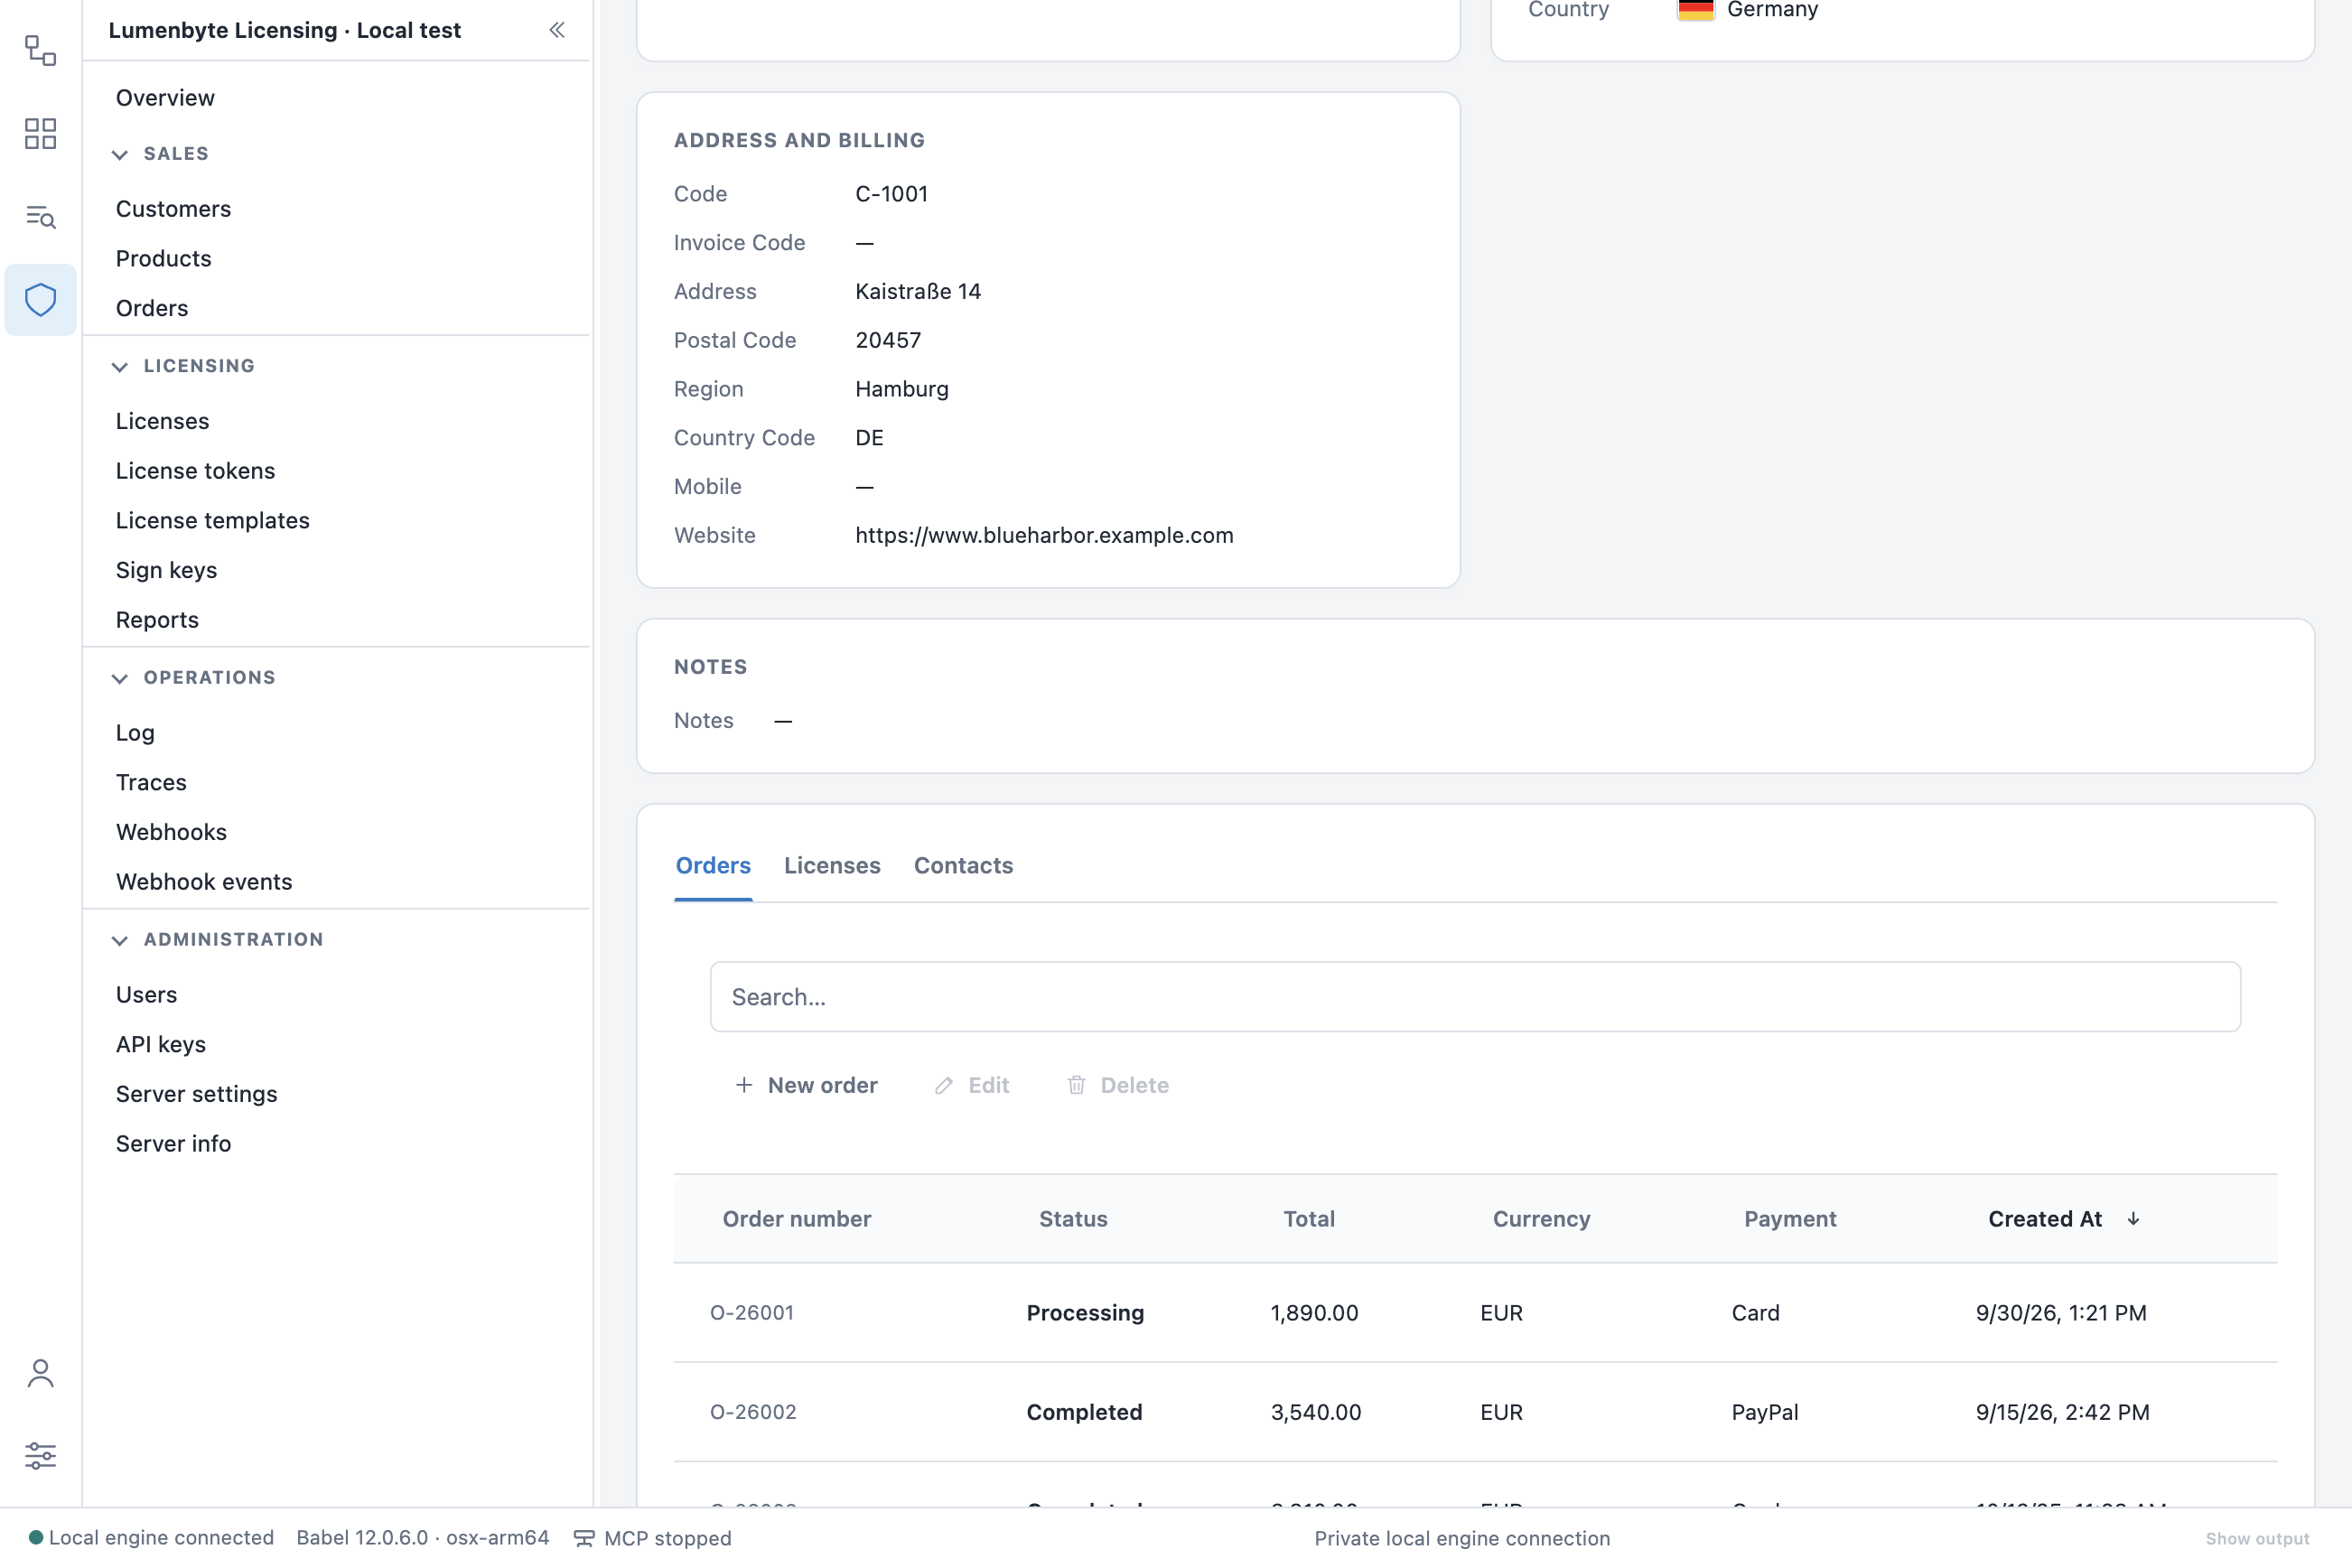The width and height of the screenshot is (2352, 1568).
Task: Open Webhooks in the sidebar
Action: [171, 832]
